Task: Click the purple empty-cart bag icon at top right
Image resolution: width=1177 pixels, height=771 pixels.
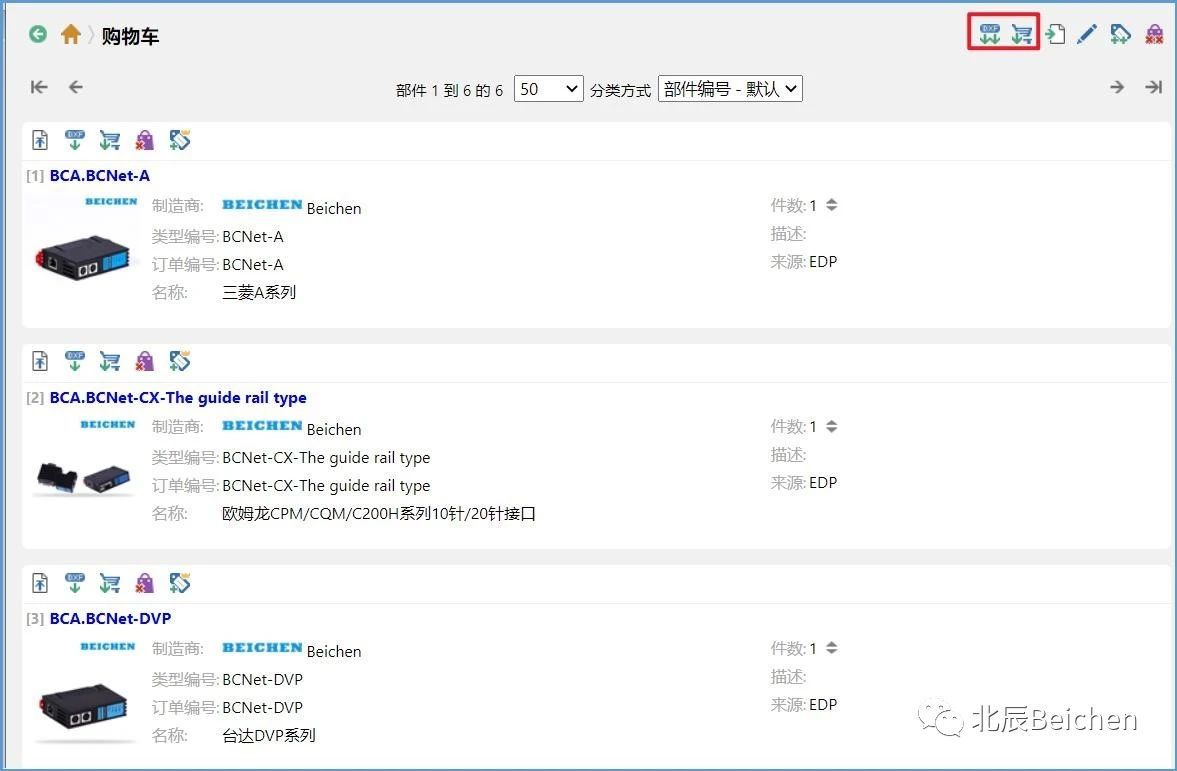Action: (1154, 35)
